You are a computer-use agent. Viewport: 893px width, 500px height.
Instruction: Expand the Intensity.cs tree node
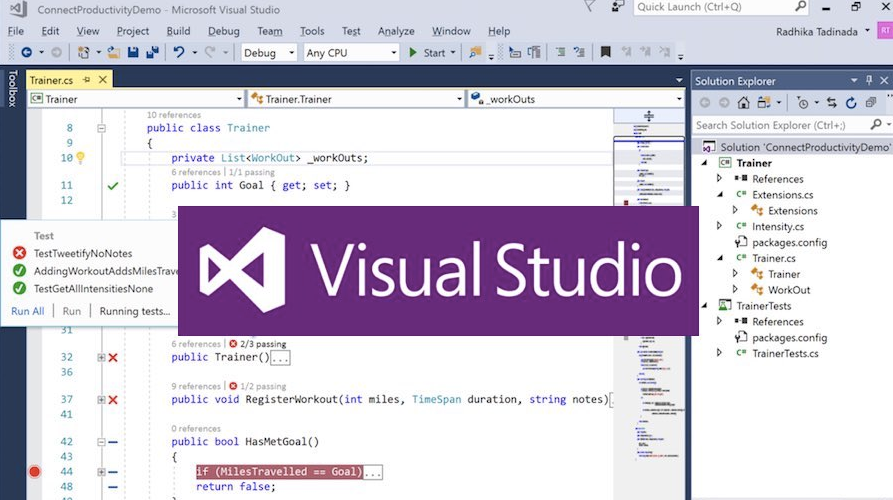720,226
